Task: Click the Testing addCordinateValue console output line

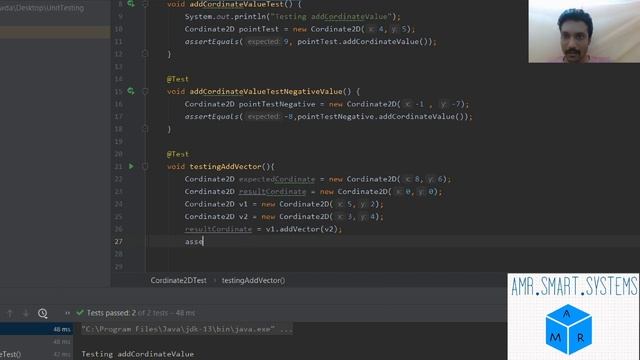Action: [138, 354]
